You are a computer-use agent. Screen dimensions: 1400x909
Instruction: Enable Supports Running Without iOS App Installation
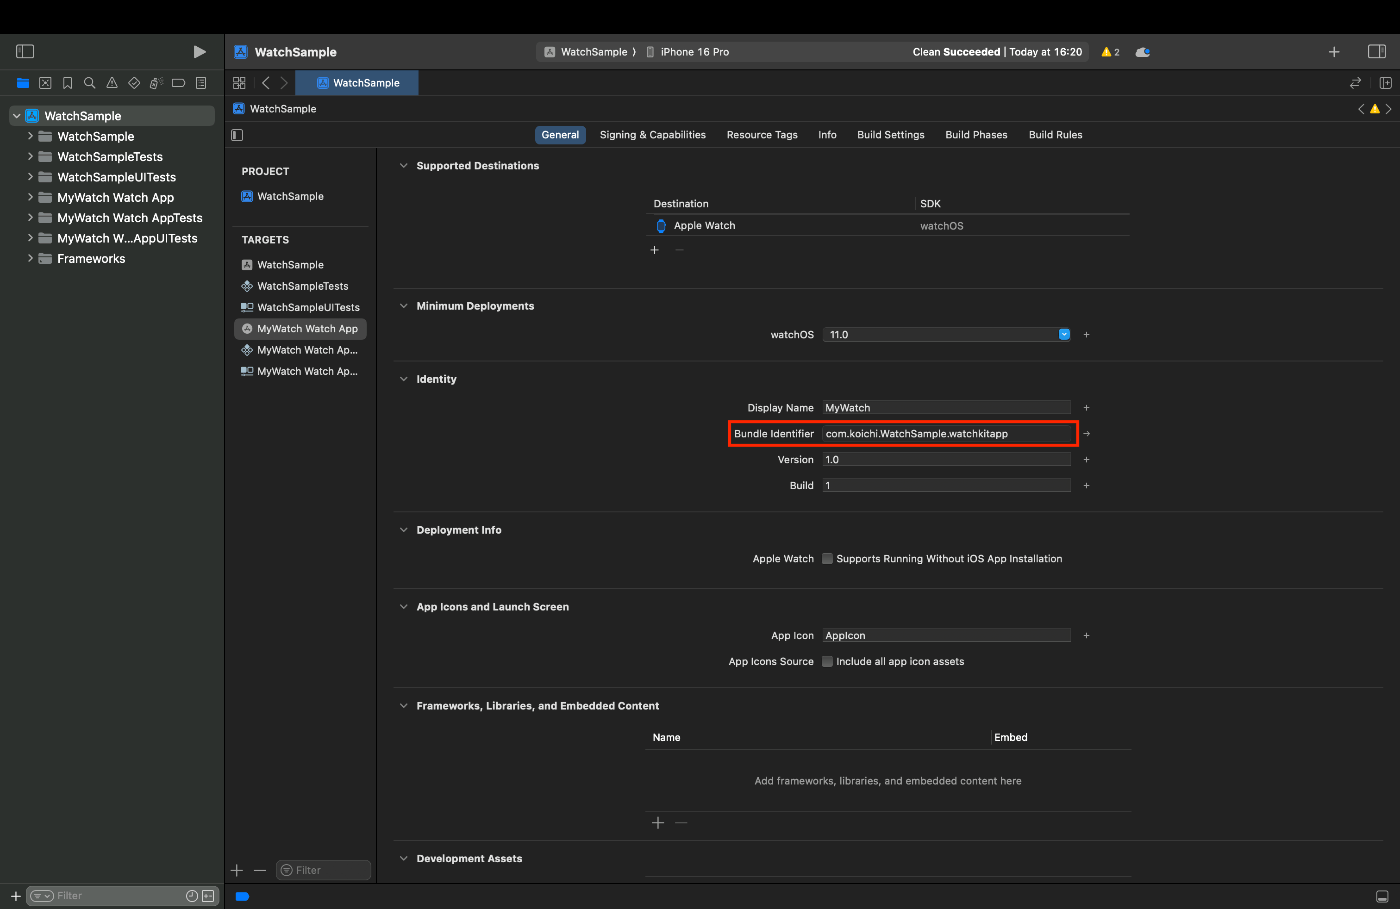[827, 559]
